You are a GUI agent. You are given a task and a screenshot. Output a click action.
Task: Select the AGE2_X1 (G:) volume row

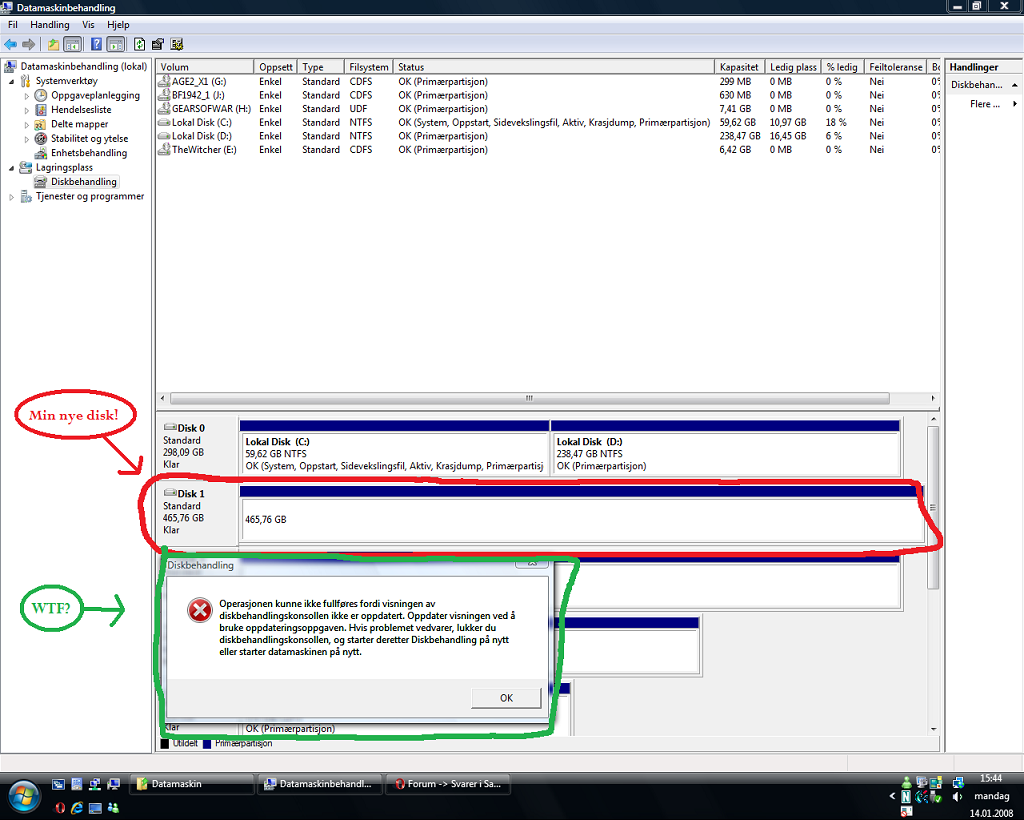pyautogui.click(x=547, y=82)
